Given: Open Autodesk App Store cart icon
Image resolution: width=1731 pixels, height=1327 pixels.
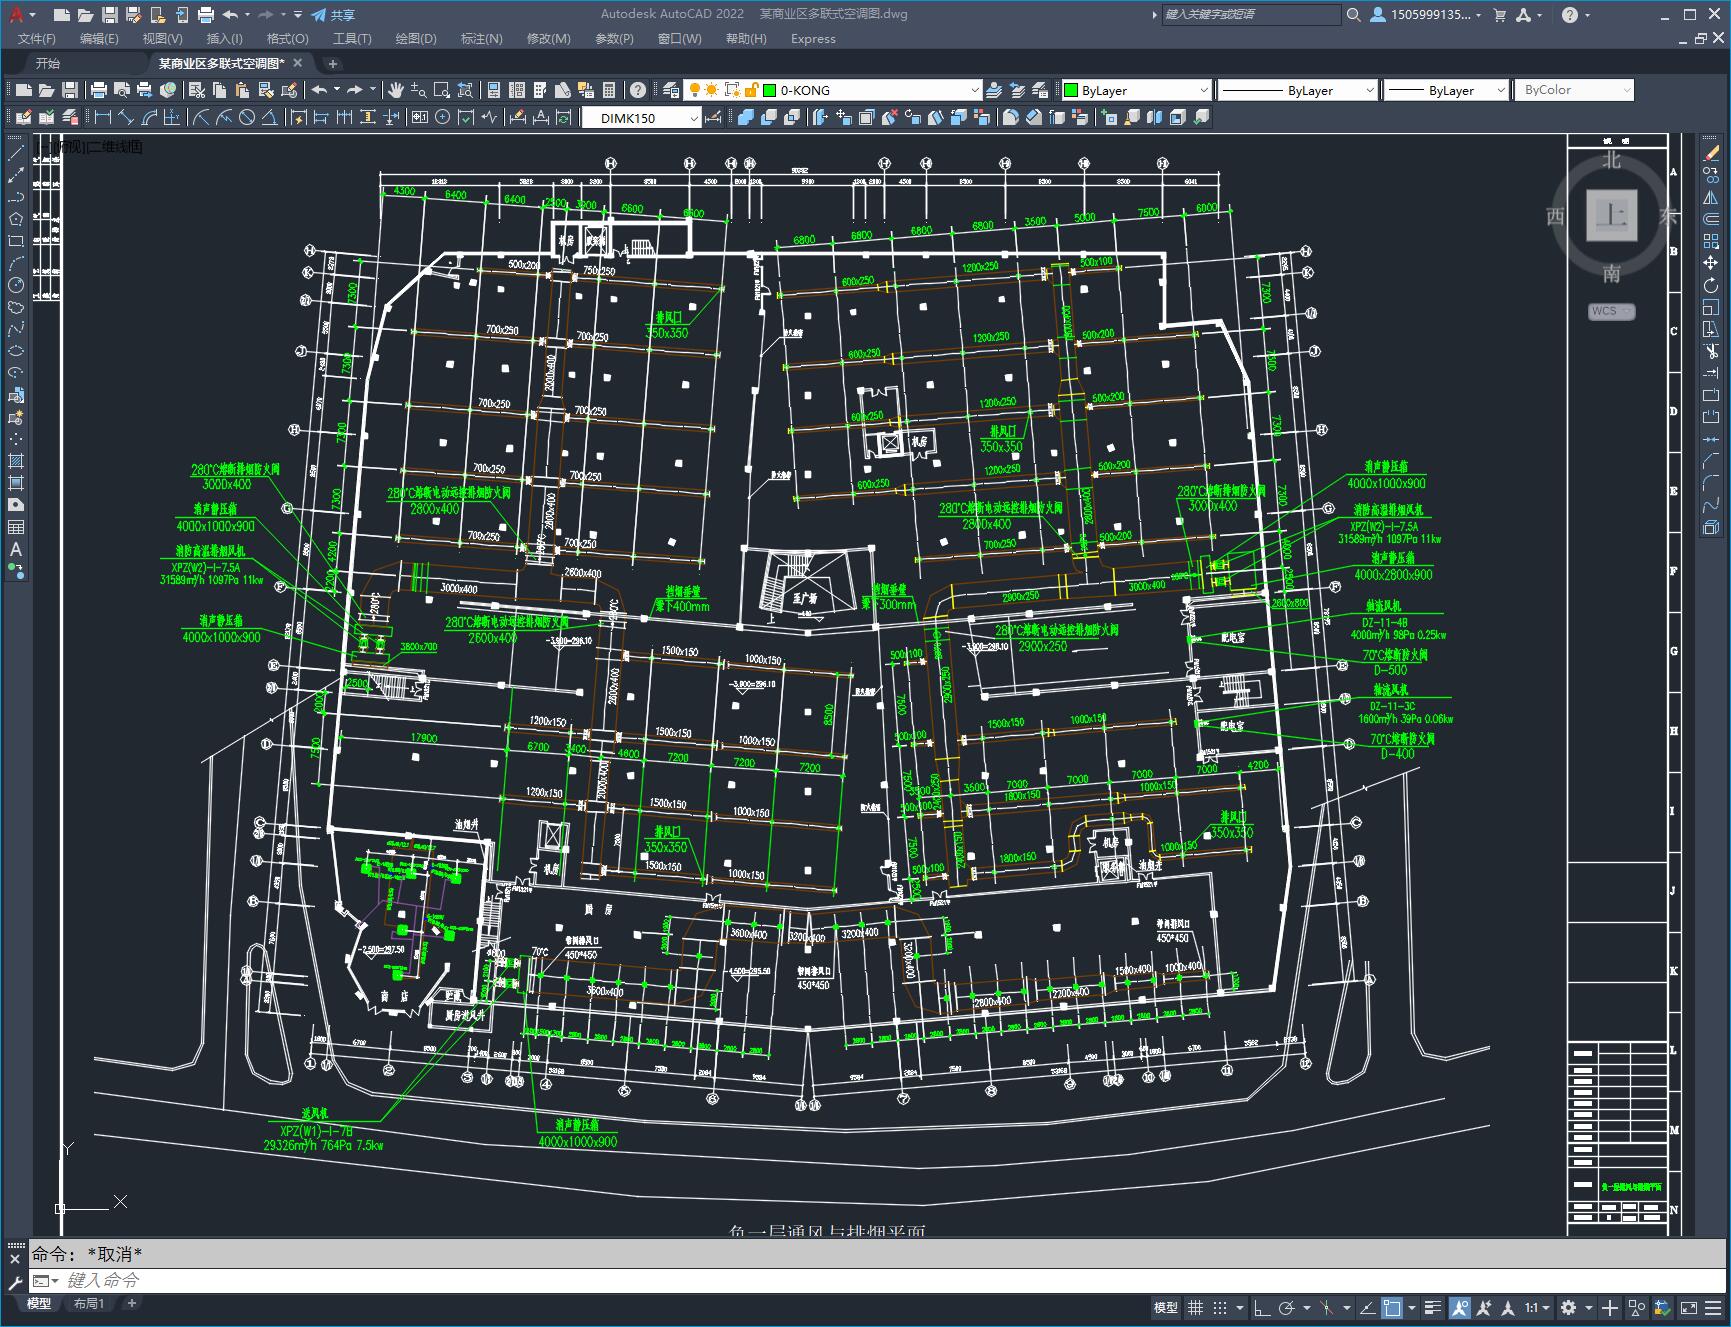Looking at the screenshot, I should pos(1499,15).
